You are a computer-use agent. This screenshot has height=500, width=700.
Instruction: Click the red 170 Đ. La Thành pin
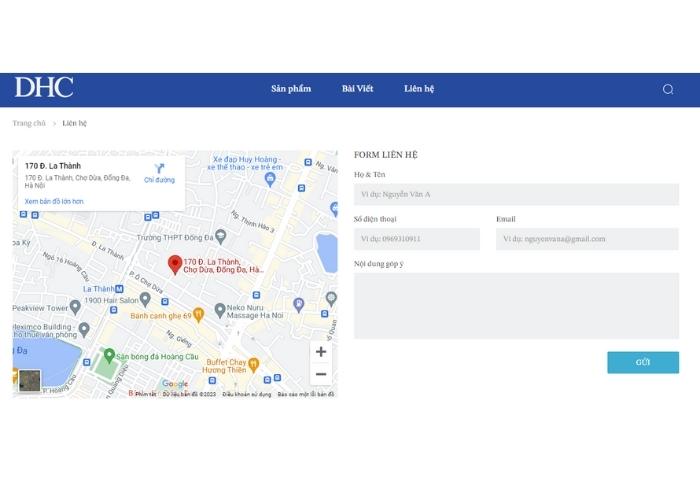point(175,264)
